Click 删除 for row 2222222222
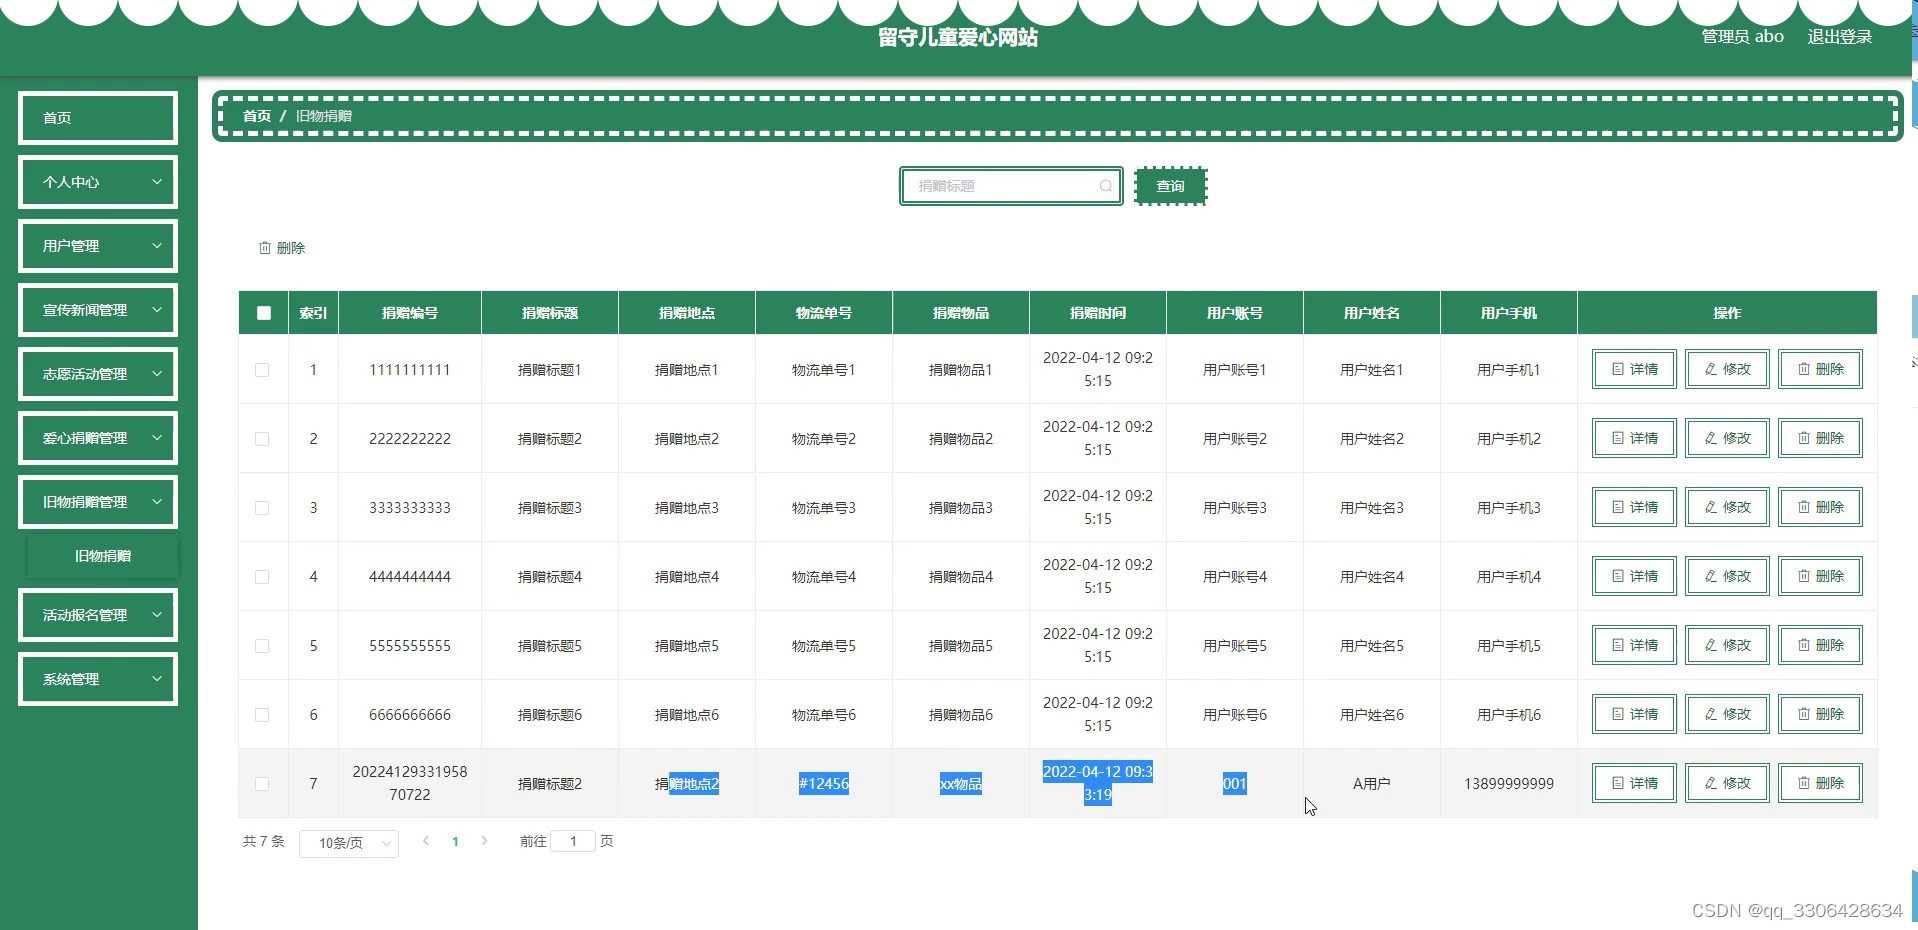1918x930 pixels. [1820, 438]
